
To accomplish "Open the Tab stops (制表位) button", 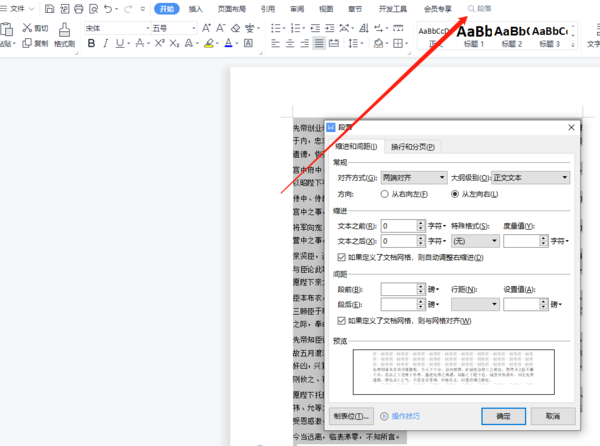I will coord(351,415).
